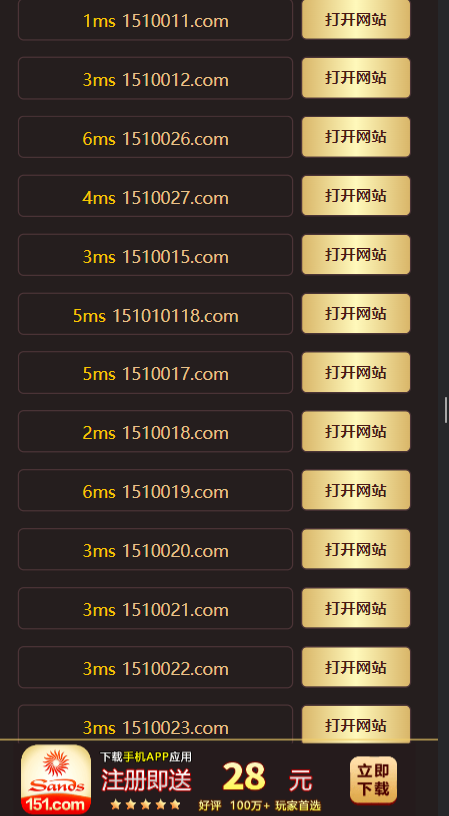Viewport: 449px width, 816px height.
Task: Click the Sands 151.com app logo
Action: [56, 779]
